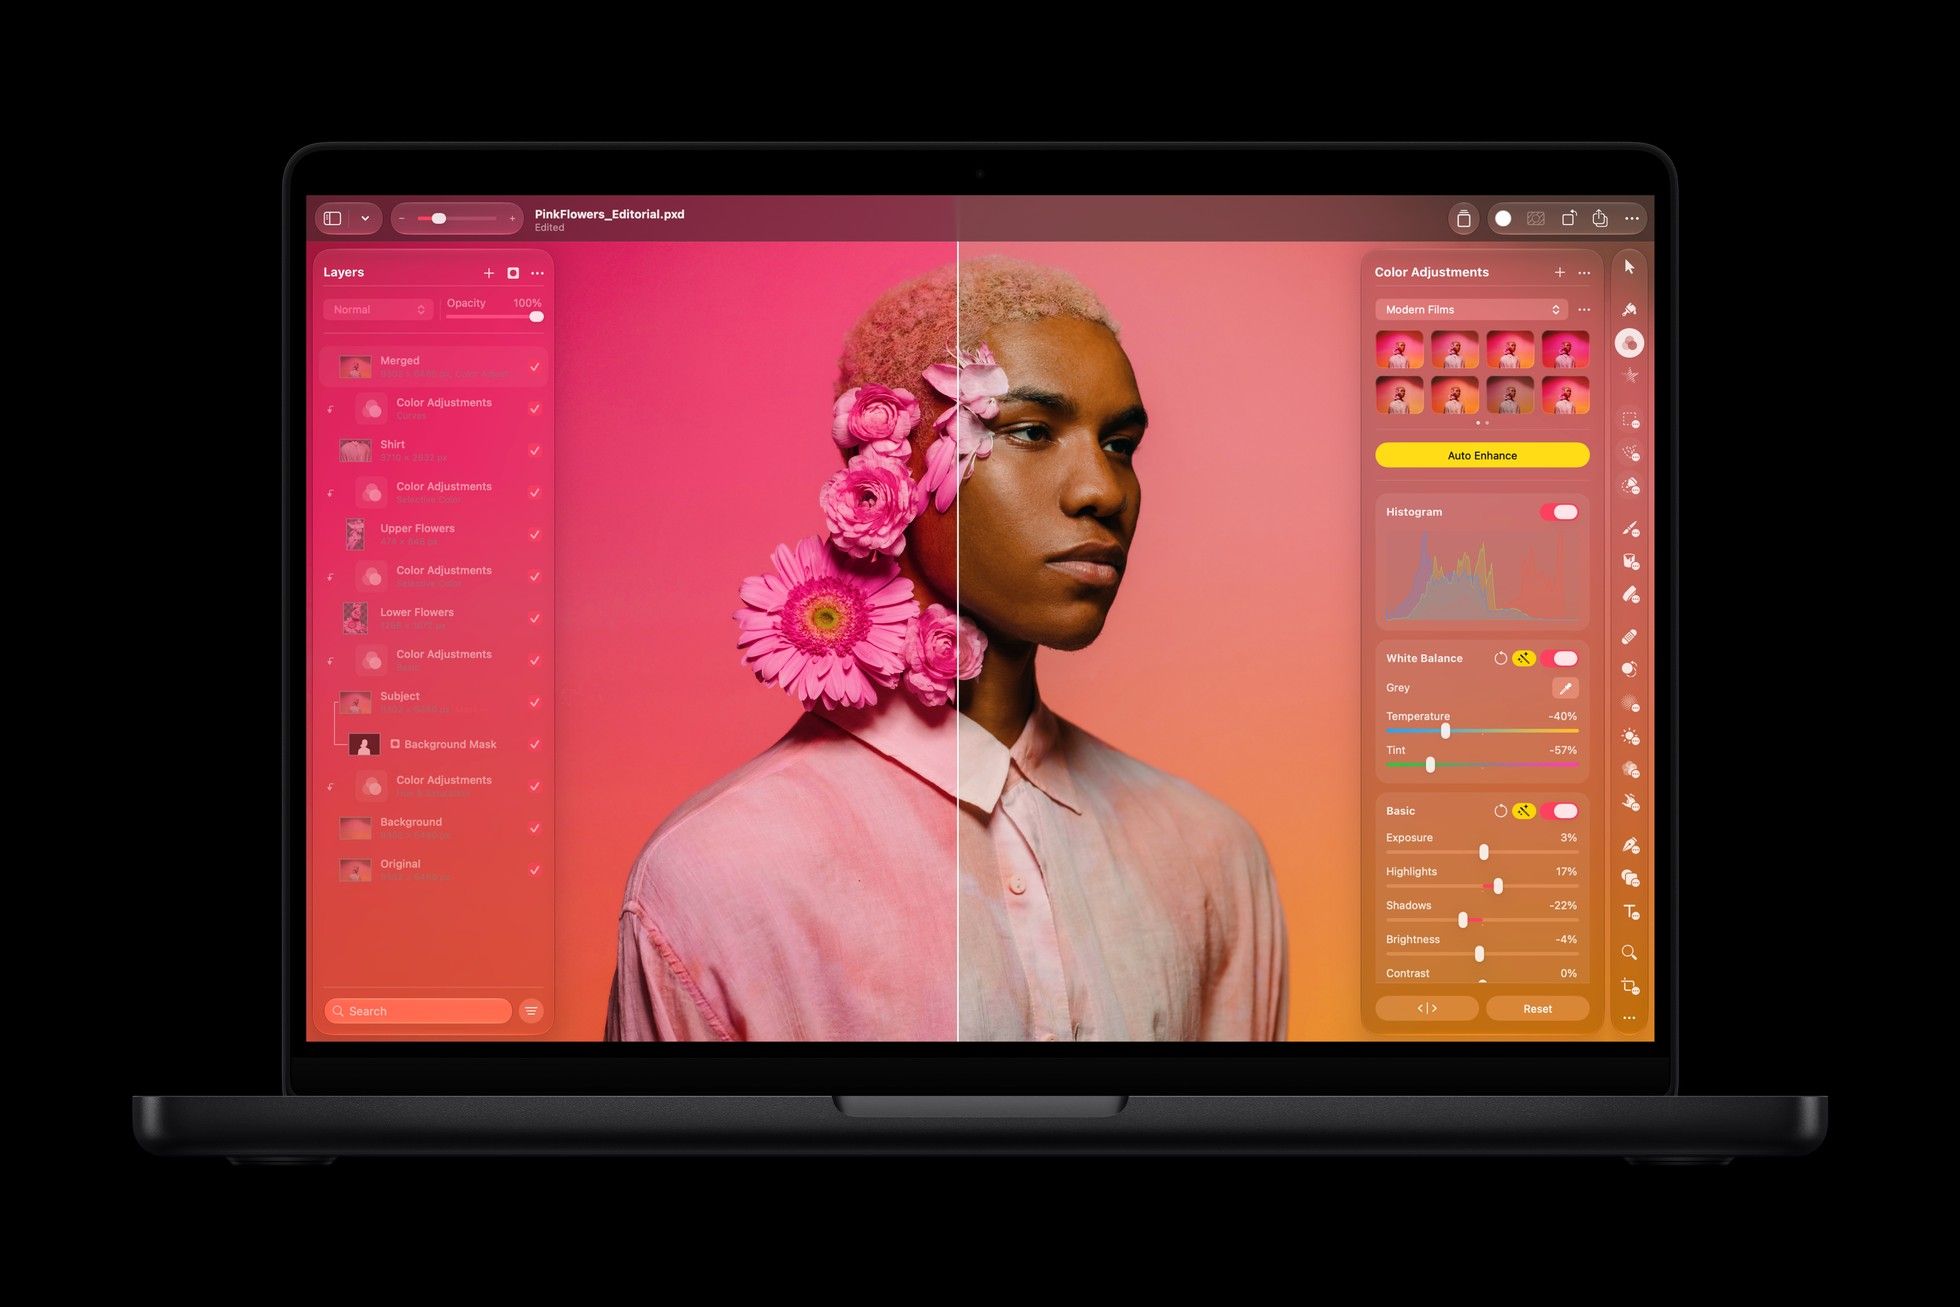Screen dimensions: 1960x1307
Task: Select the Style paint tool
Action: [x=1629, y=309]
